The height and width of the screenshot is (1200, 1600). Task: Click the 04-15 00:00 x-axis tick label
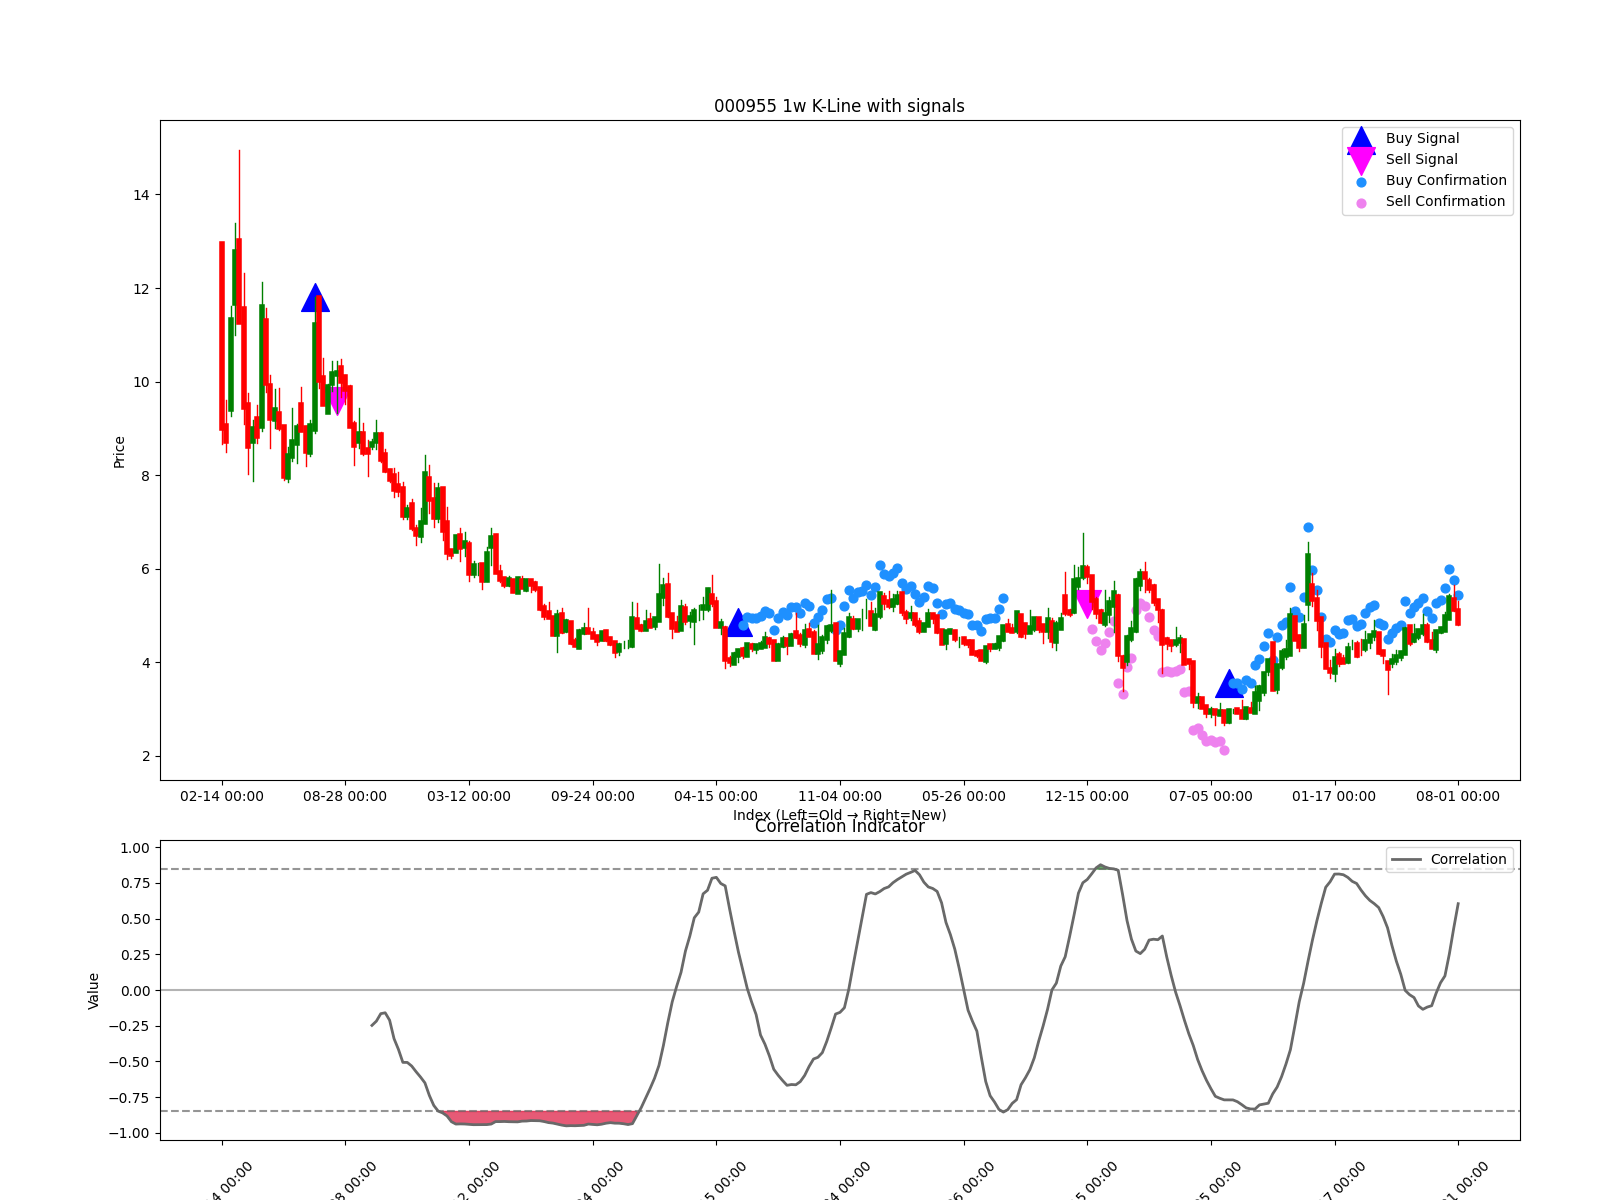tap(716, 796)
